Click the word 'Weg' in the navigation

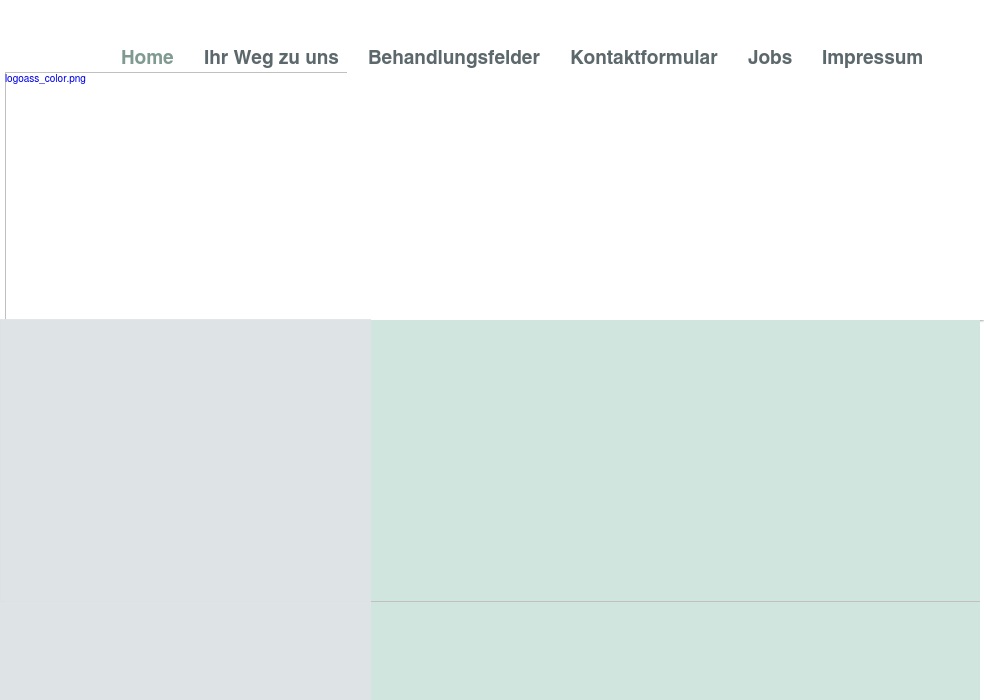254,58
